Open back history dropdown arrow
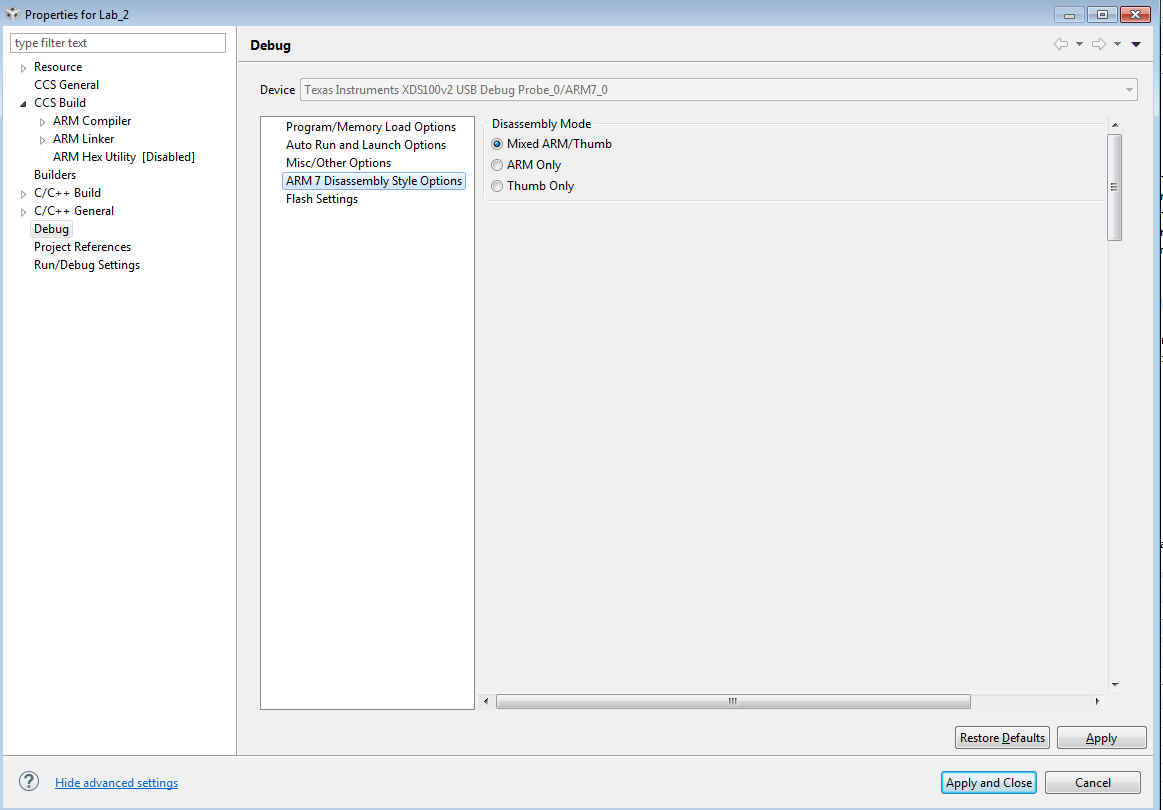The height and width of the screenshot is (810, 1163). (1079, 45)
